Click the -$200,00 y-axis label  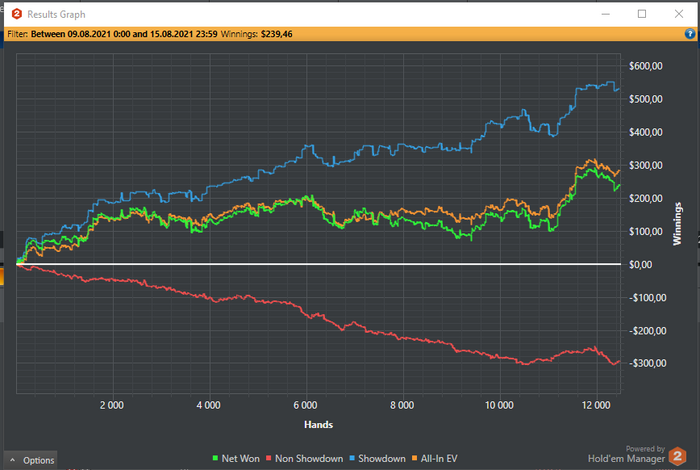tap(647, 331)
